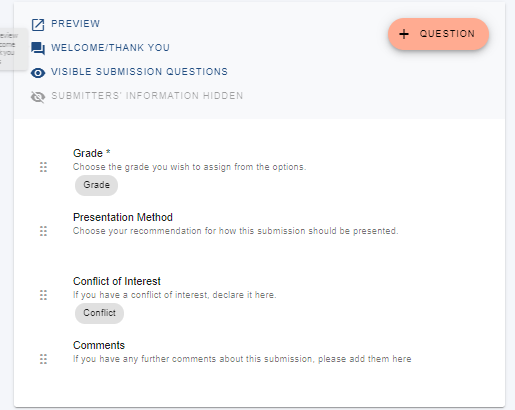Add a new QUESTION with the orange button
This screenshot has height=410, width=515.
(x=438, y=34)
